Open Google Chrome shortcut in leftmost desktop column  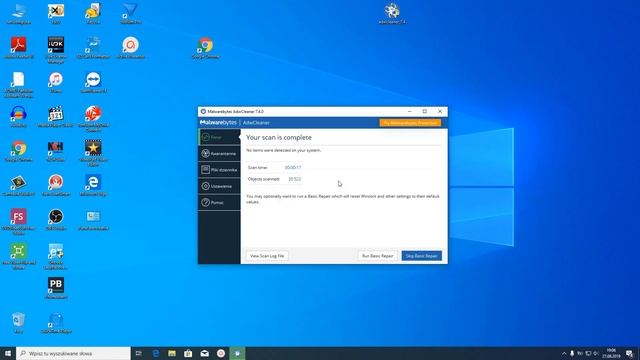pos(18,151)
